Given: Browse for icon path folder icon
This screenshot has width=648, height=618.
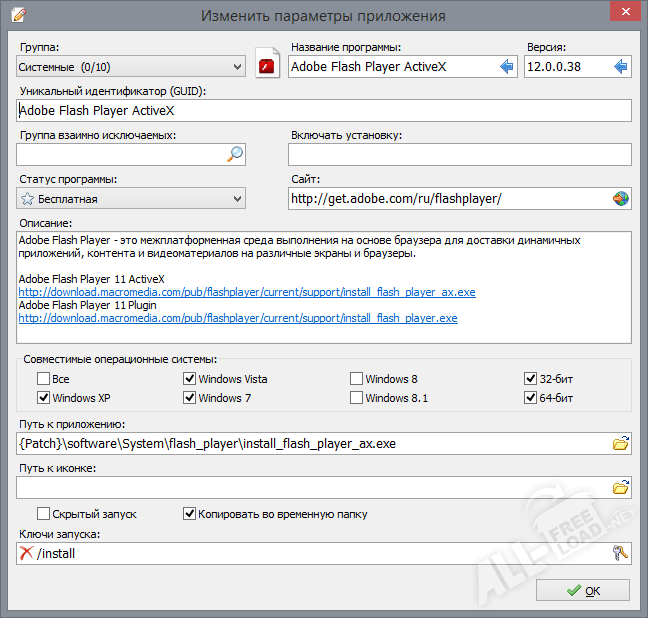Looking at the screenshot, I should (x=621, y=488).
